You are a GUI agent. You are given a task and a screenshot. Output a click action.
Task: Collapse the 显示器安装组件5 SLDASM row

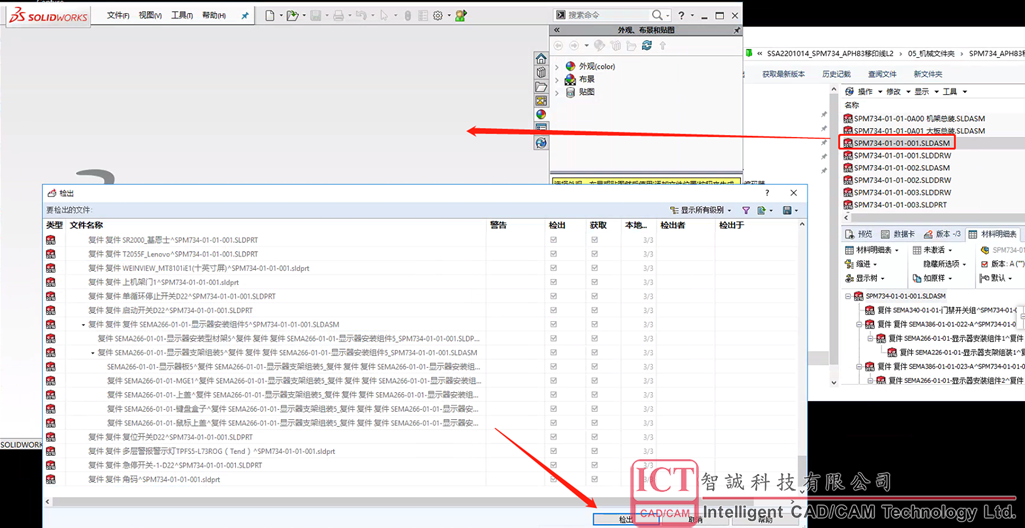(x=83, y=325)
